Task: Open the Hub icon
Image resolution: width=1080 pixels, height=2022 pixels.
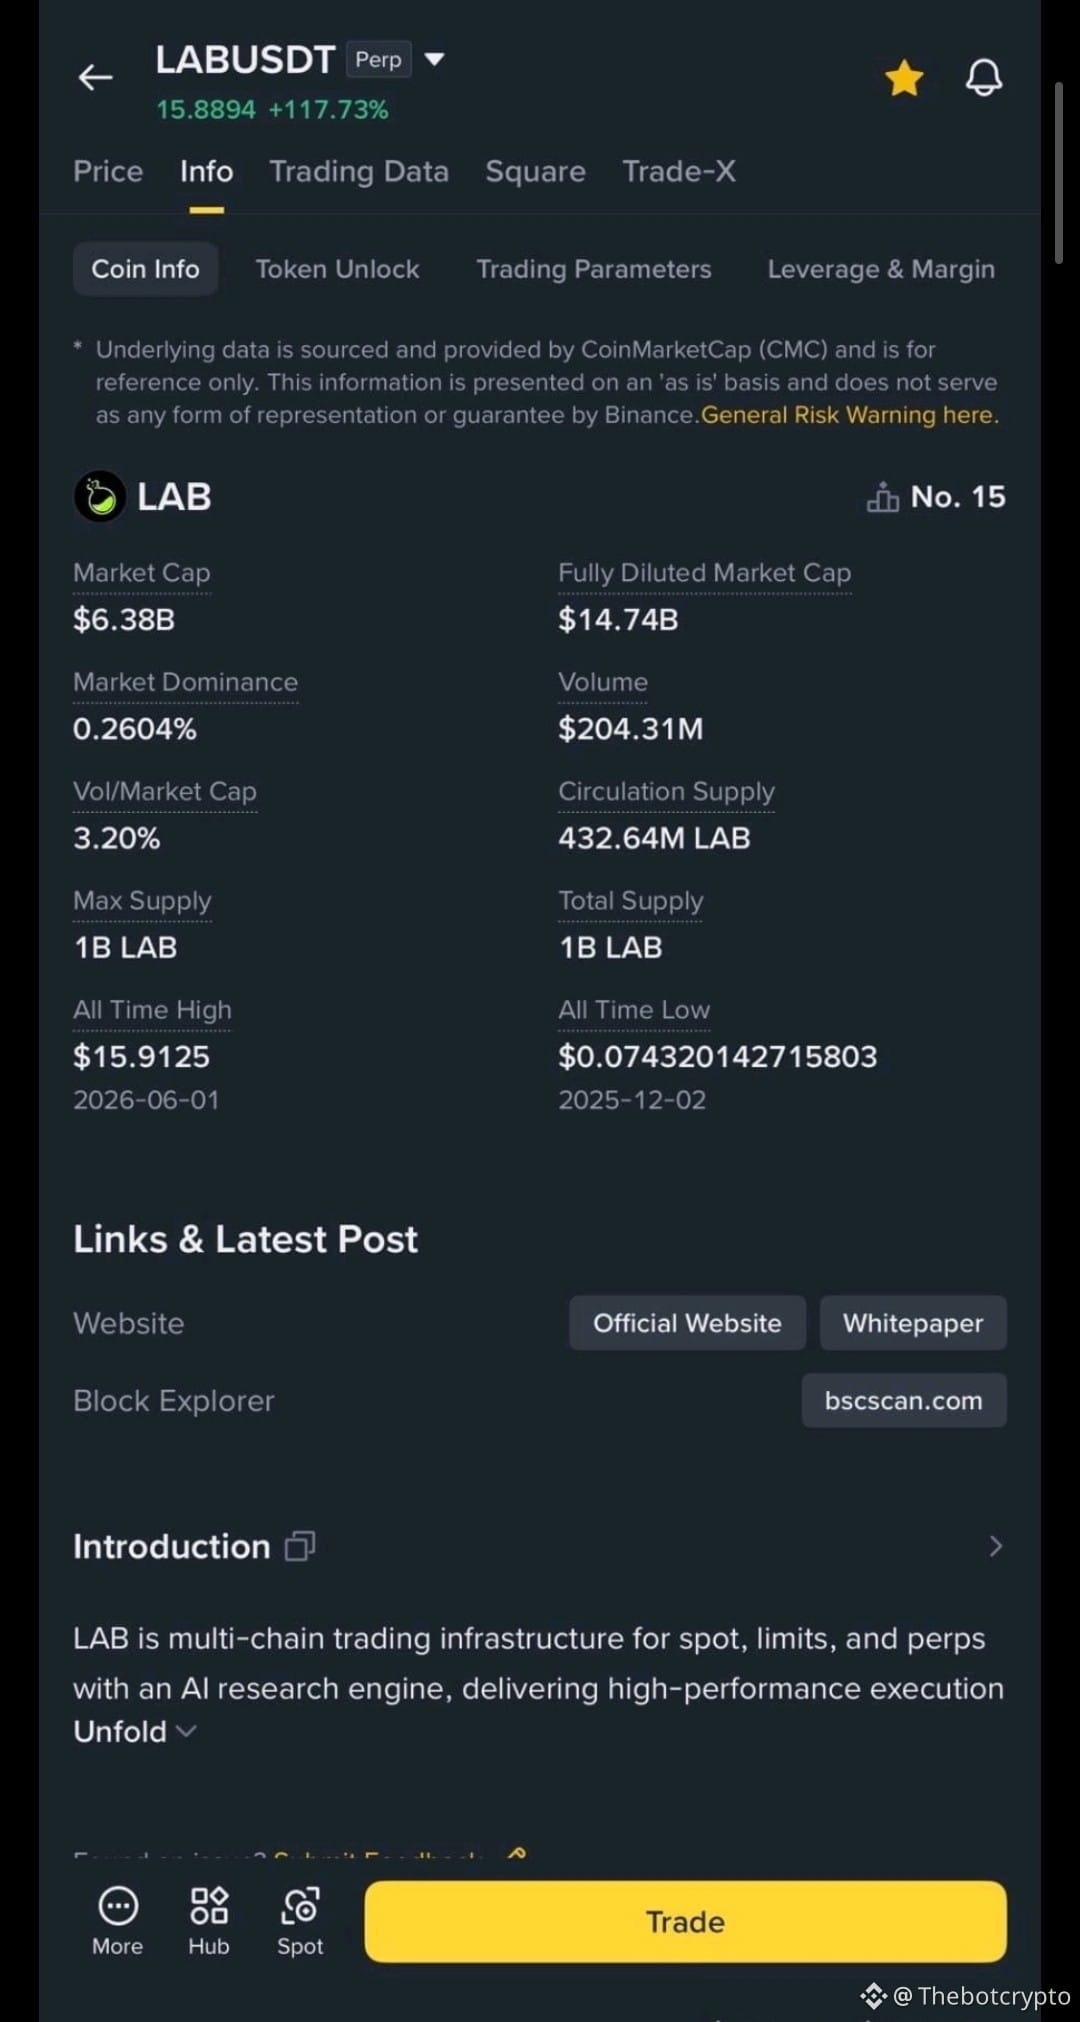Action: click(209, 1906)
